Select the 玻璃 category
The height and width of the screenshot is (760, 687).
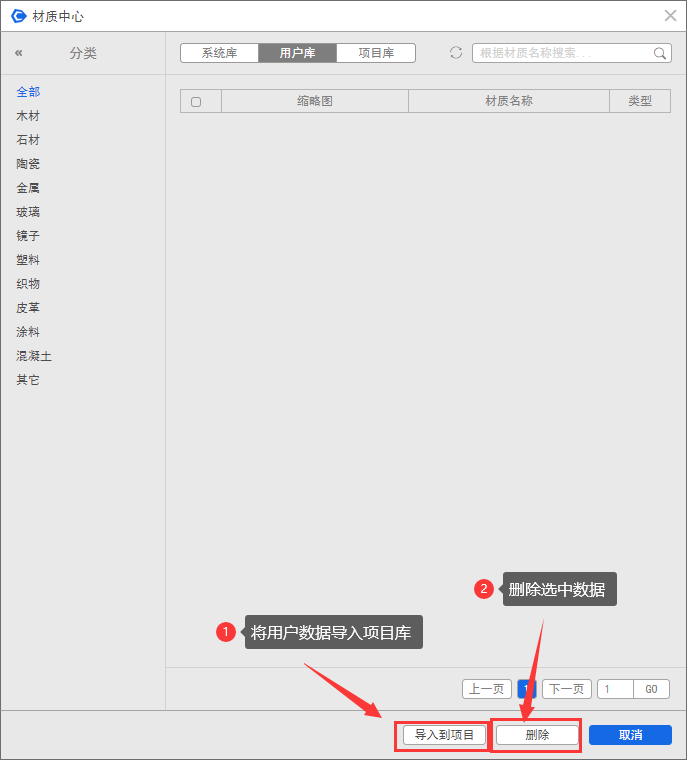pos(28,212)
